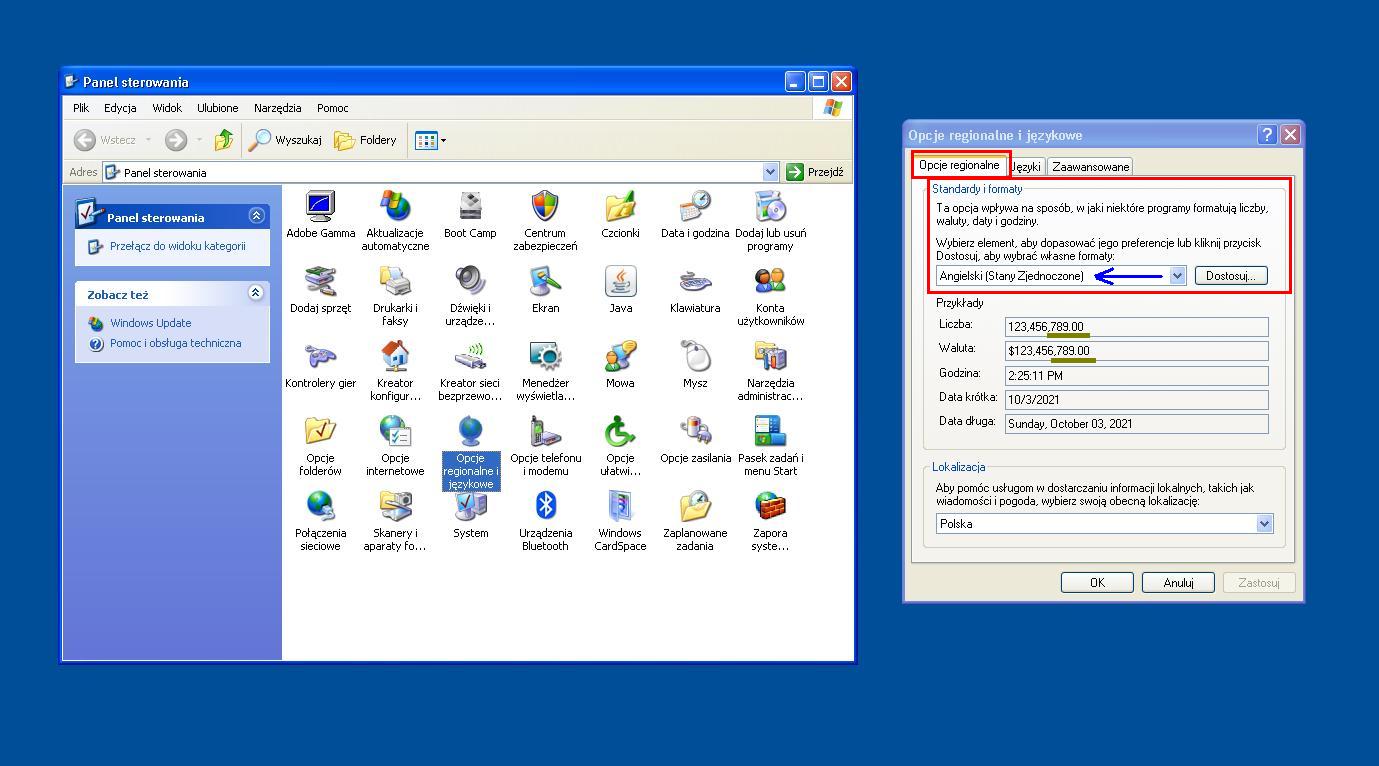Open Opcje internetowe icon
Screen dimensions: 1379x766
tap(395, 432)
